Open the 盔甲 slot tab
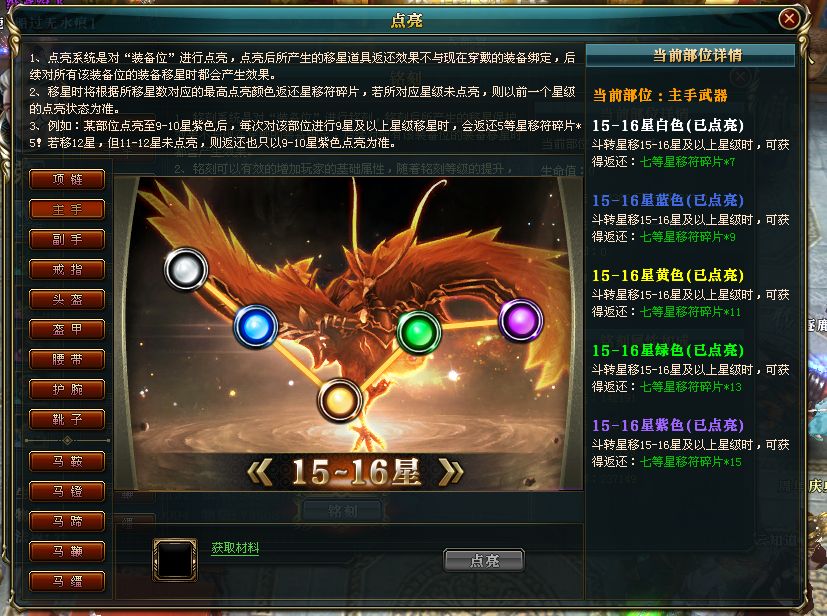 click(67, 330)
